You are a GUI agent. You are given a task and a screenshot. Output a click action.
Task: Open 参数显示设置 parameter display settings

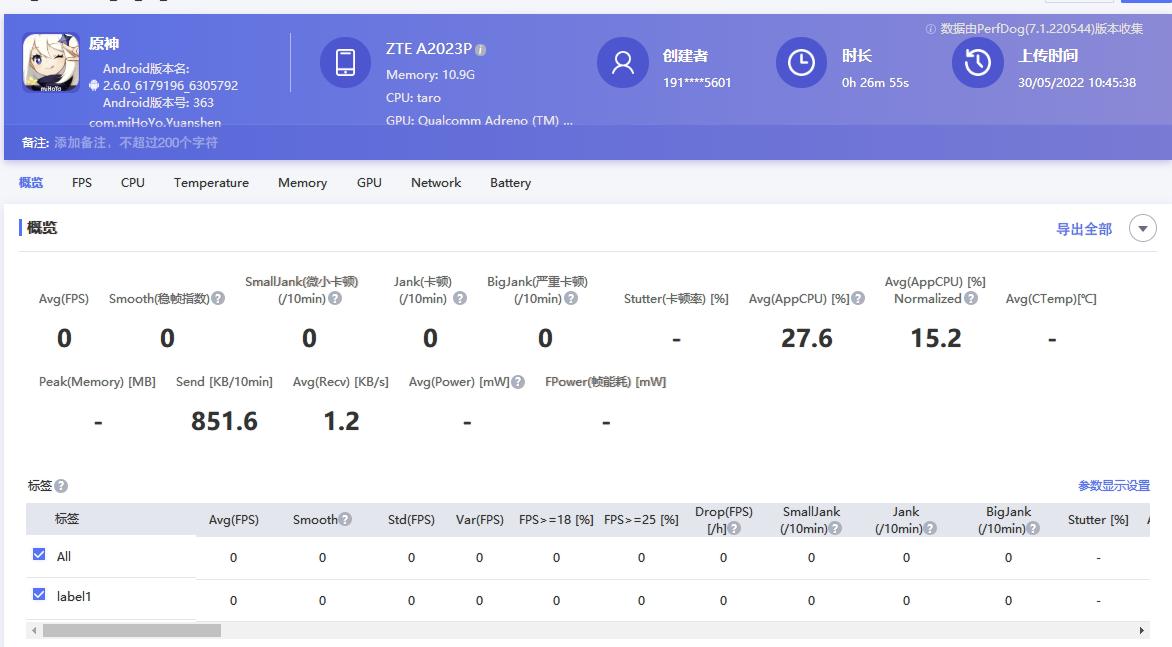1113,486
